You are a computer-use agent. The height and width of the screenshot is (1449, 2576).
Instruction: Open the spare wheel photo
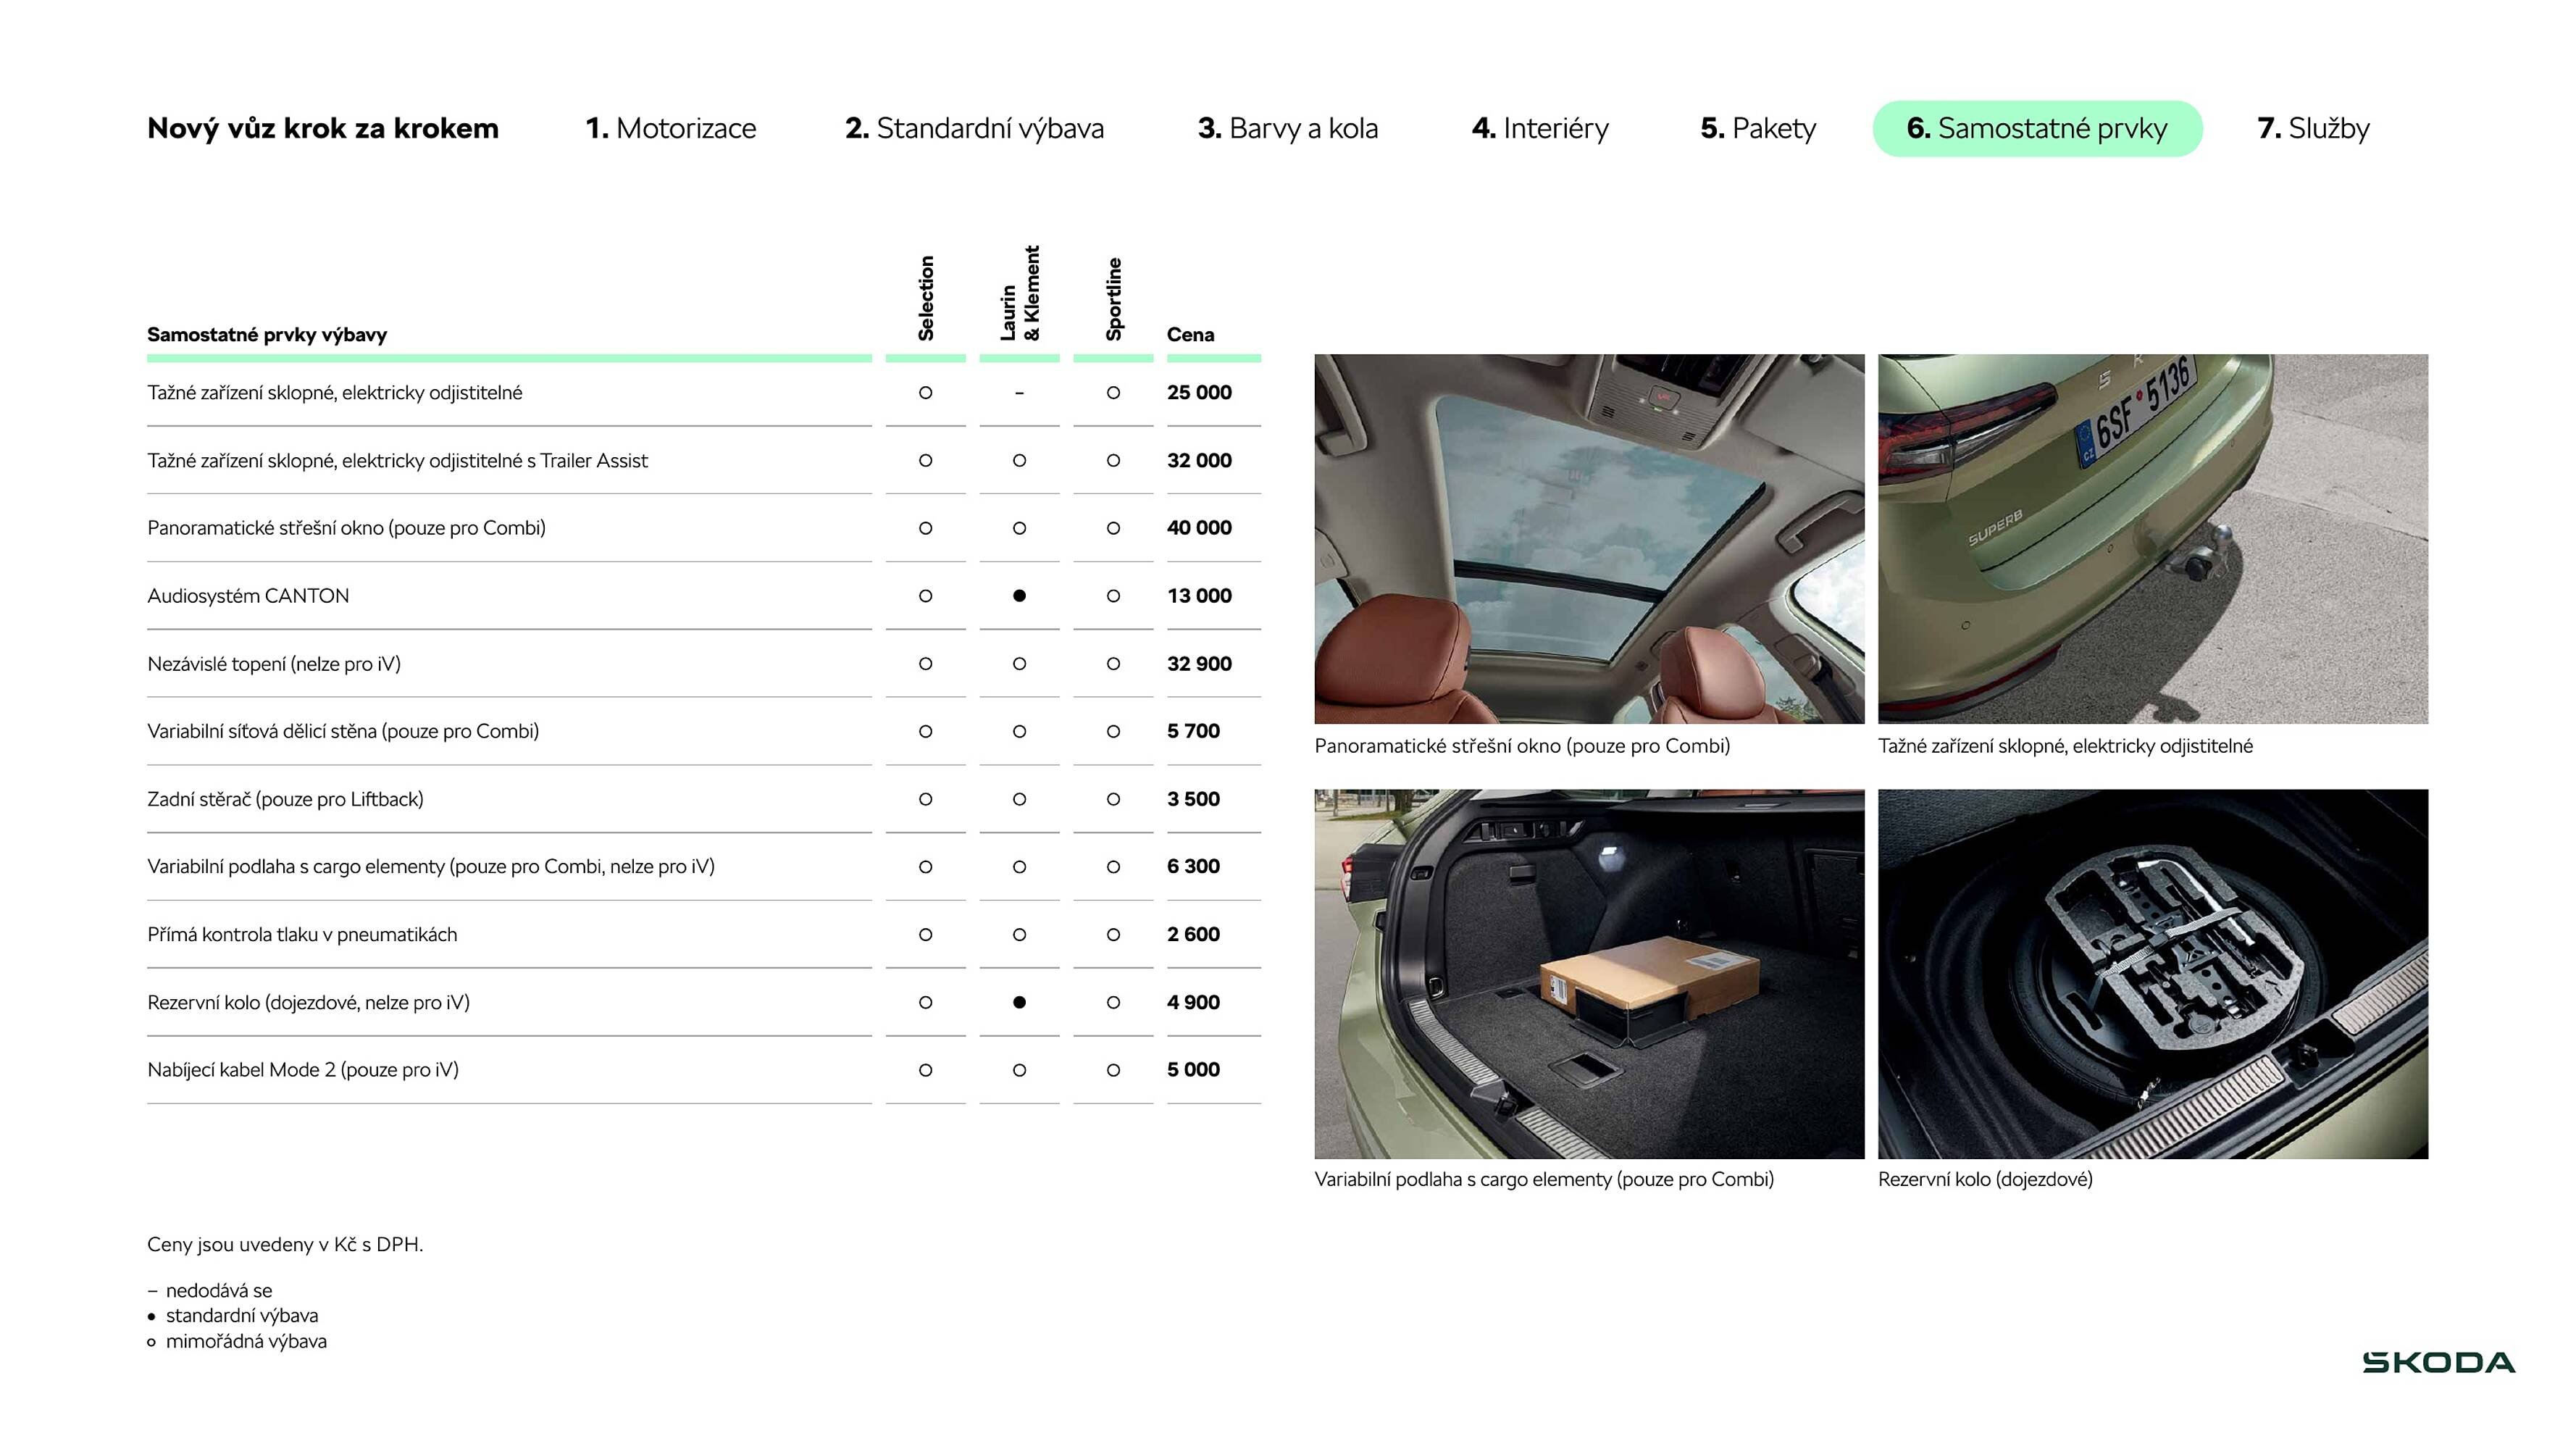click(2152, 973)
